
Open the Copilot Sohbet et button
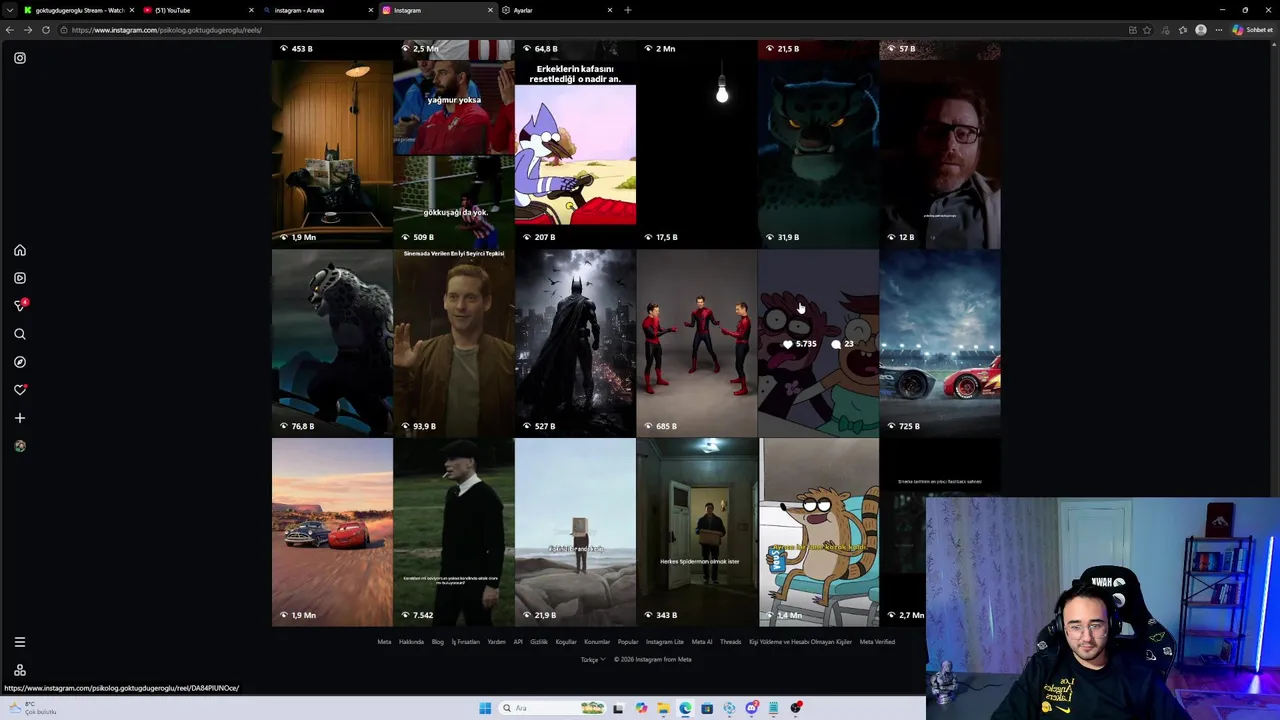coord(1251,30)
